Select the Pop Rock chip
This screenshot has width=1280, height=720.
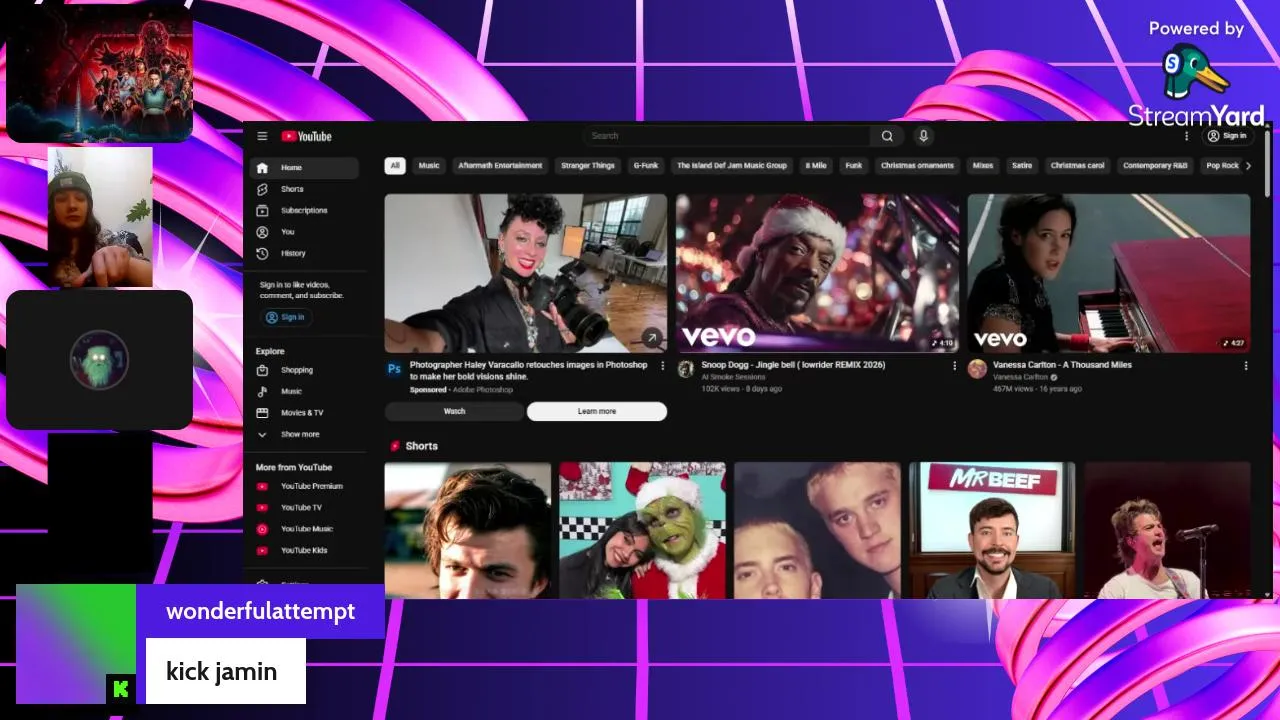click(x=1222, y=166)
